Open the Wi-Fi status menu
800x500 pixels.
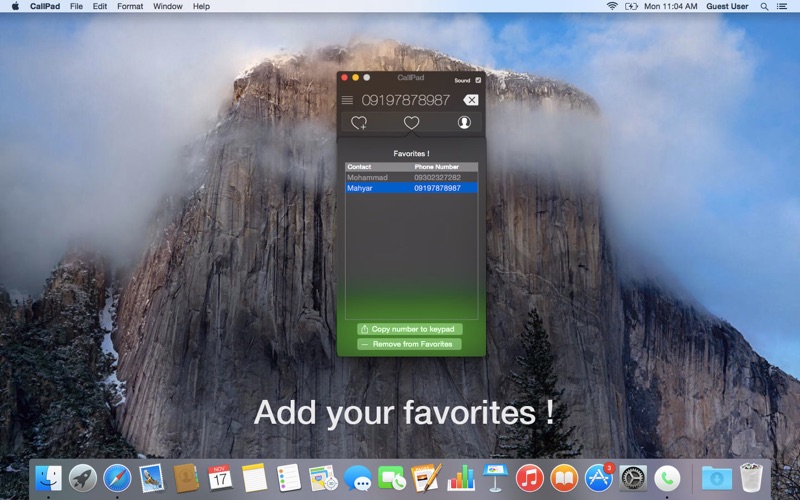[612, 6]
